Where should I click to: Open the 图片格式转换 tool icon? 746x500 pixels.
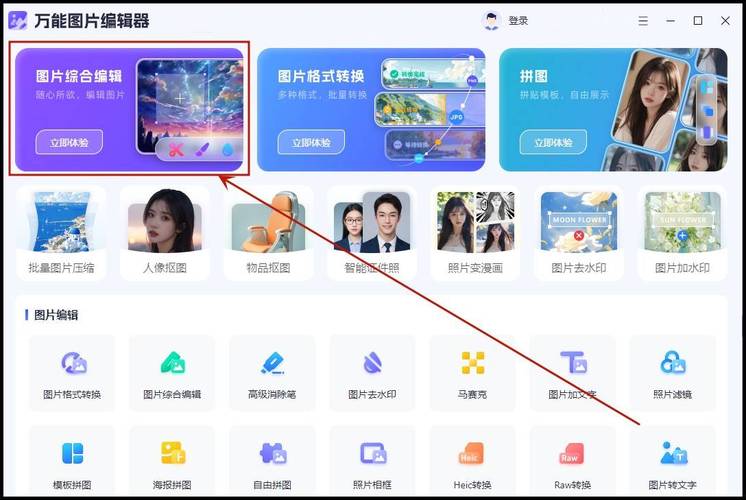tap(74, 363)
